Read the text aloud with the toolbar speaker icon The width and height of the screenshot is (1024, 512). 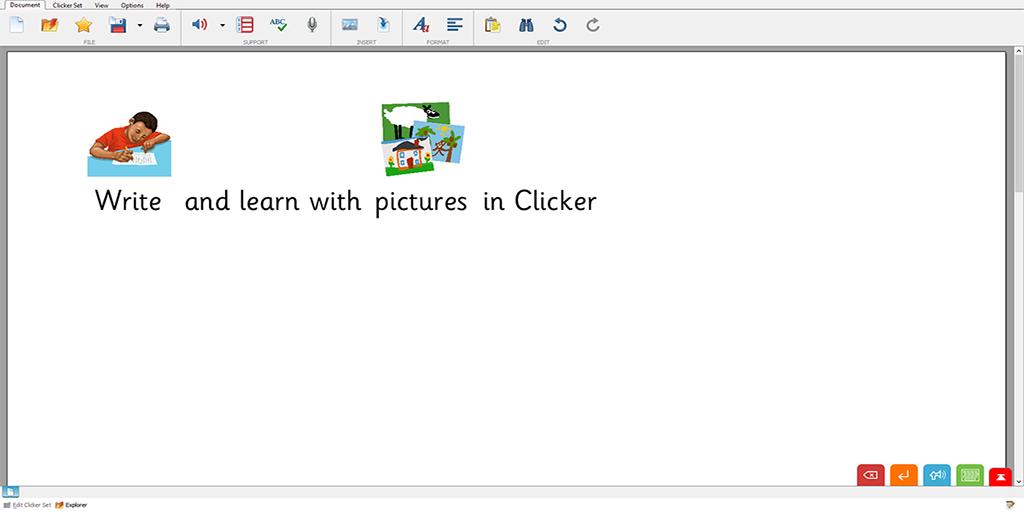tap(199, 25)
